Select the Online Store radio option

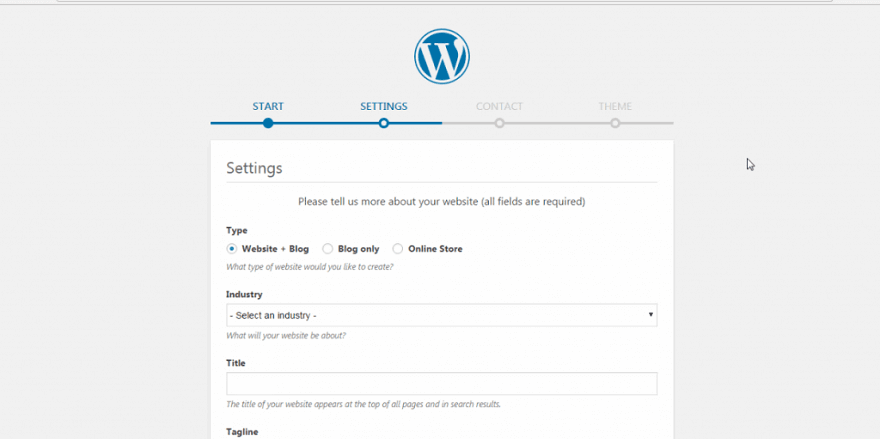pyautogui.click(x=398, y=249)
